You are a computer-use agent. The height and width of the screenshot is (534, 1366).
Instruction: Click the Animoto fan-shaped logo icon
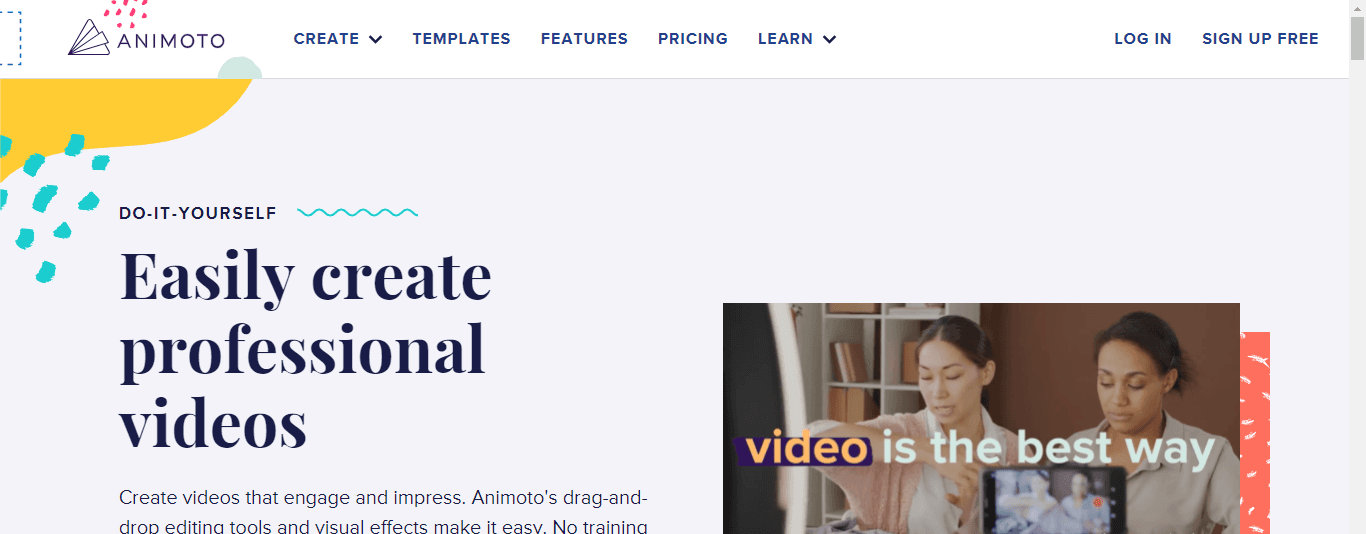point(89,37)
